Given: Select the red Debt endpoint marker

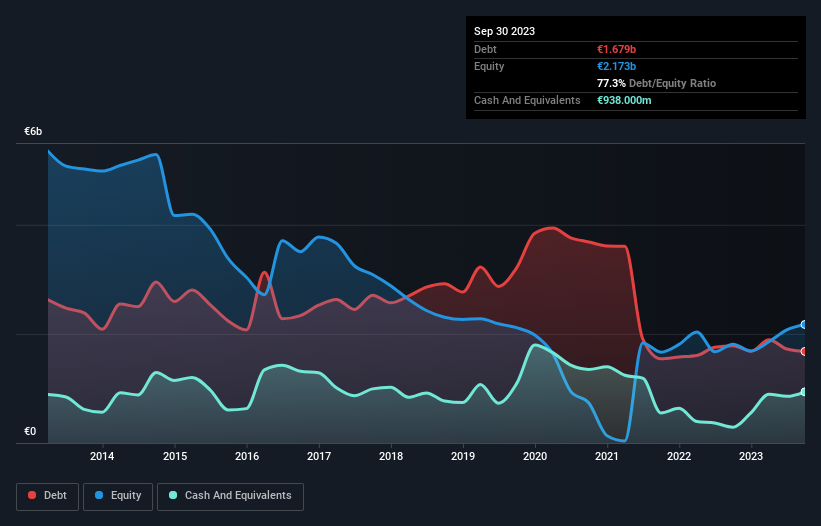Looking at the screenshot, I should click(x=804, y=351).
